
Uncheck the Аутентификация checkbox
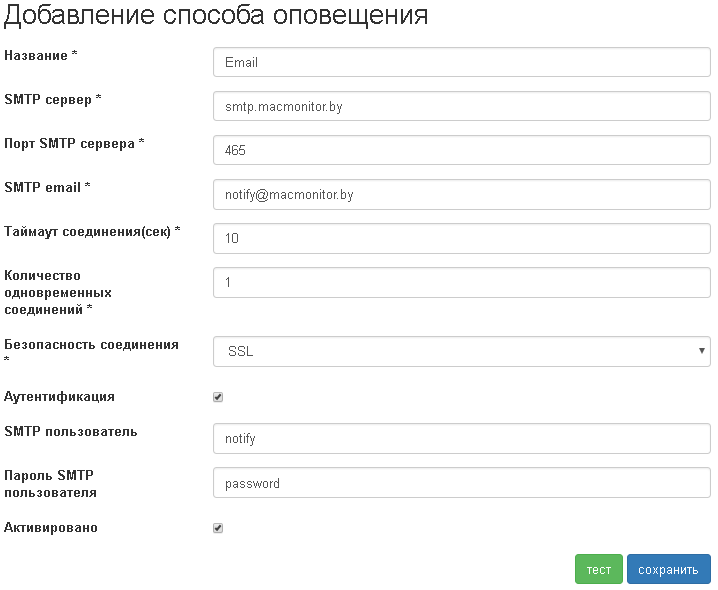pyautogui.click(x=218, y=397)
